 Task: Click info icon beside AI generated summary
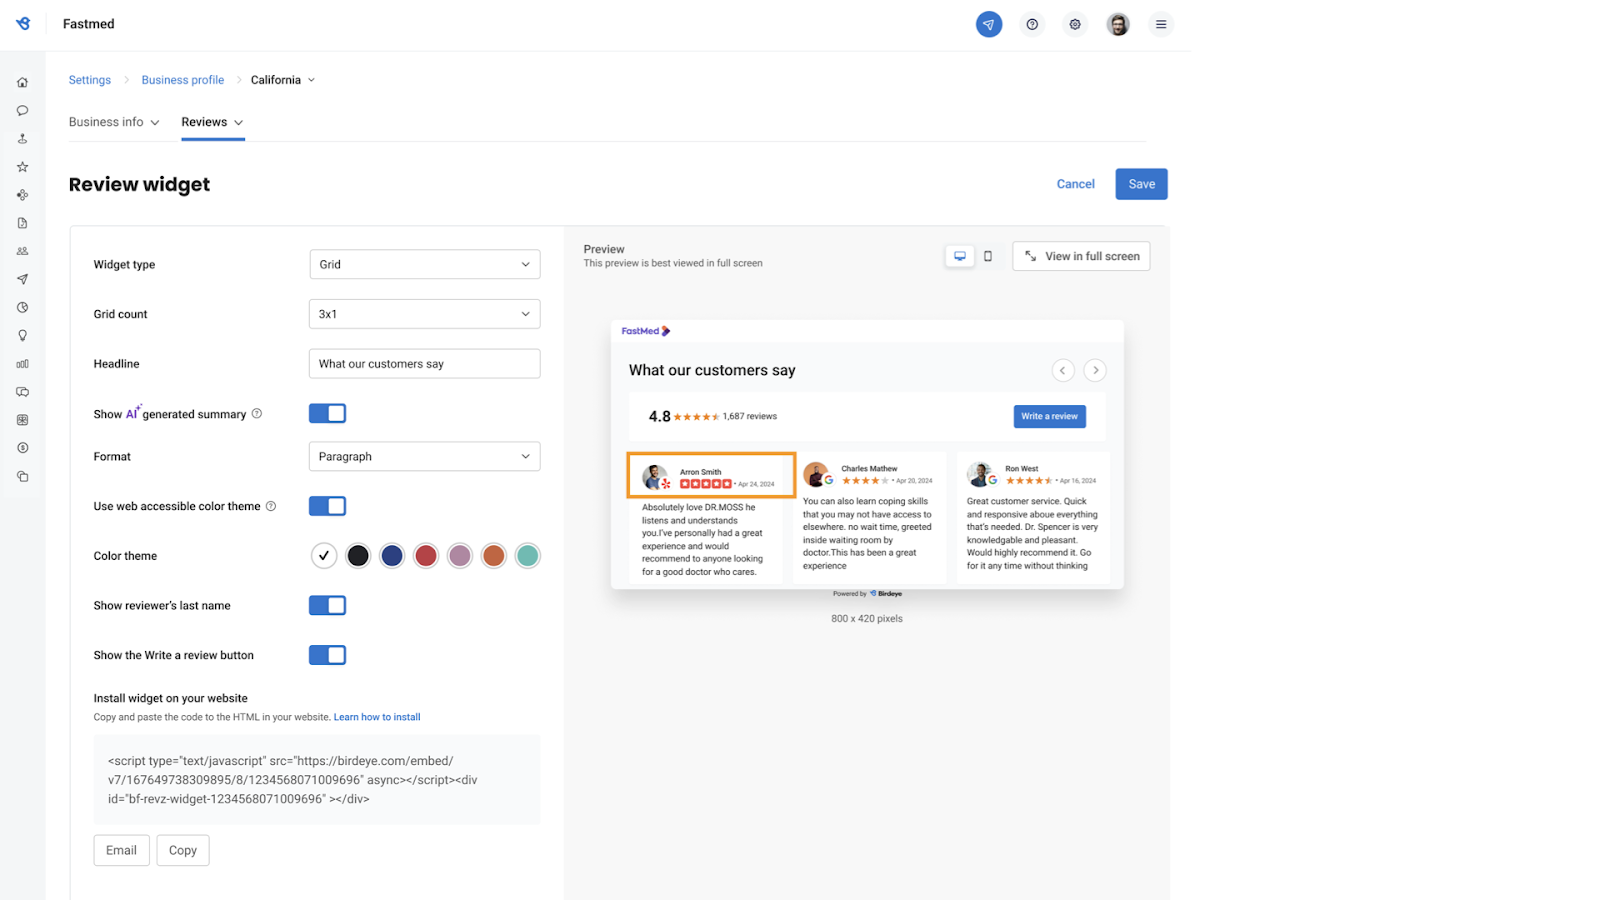click(257, 413)
